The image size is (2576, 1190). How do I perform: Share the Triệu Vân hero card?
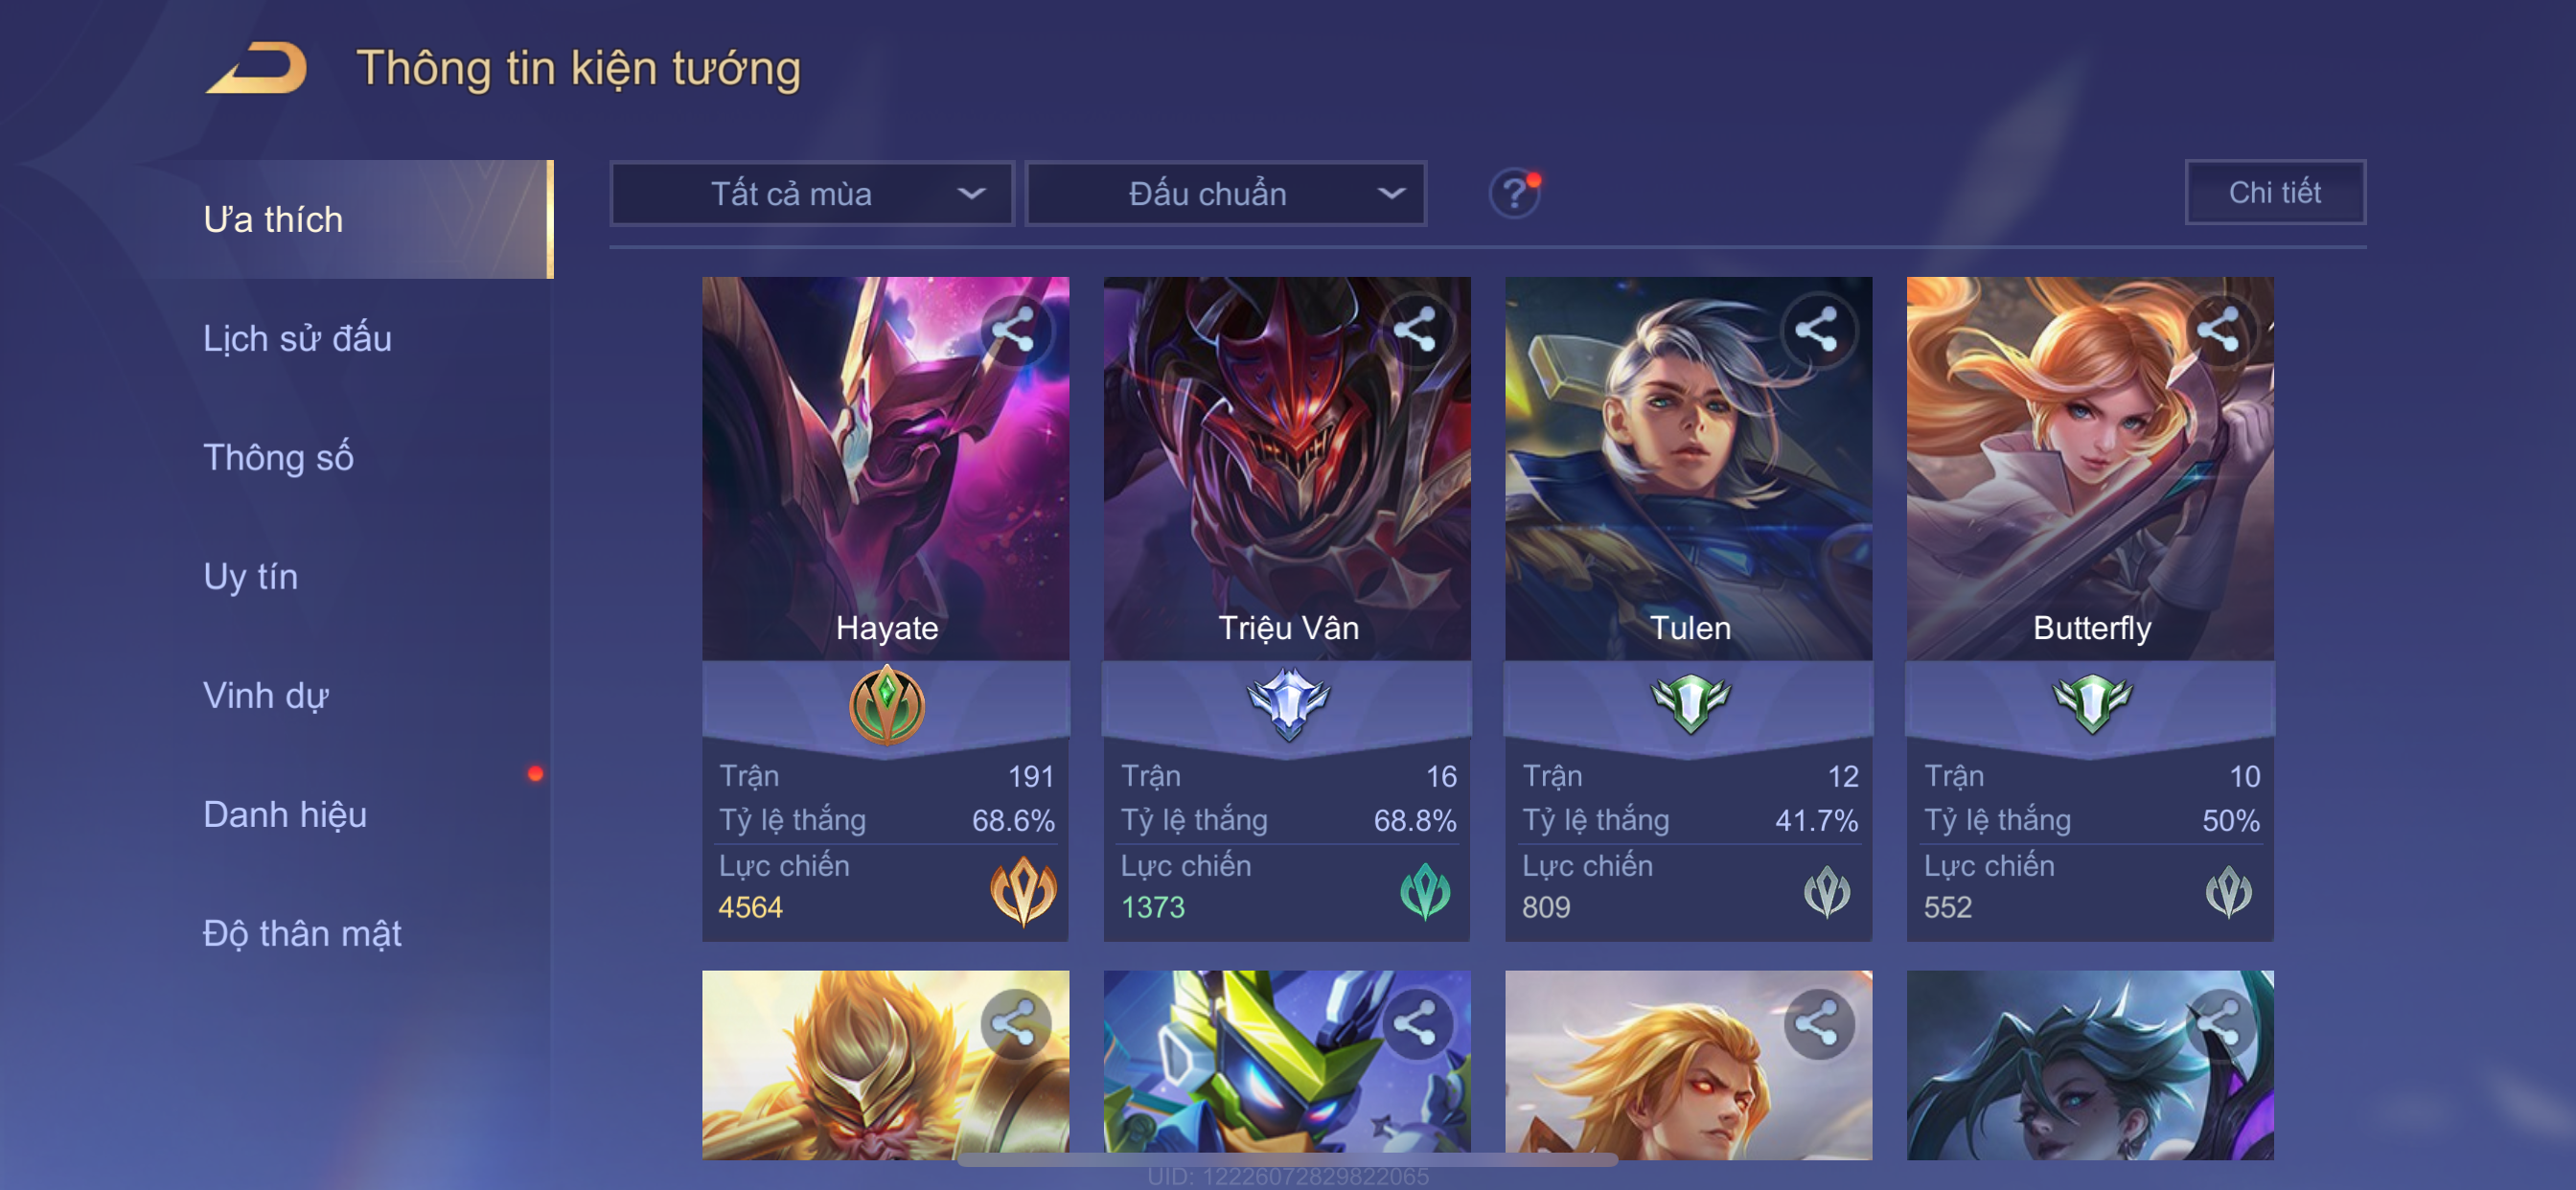[x=1415, y=329]
